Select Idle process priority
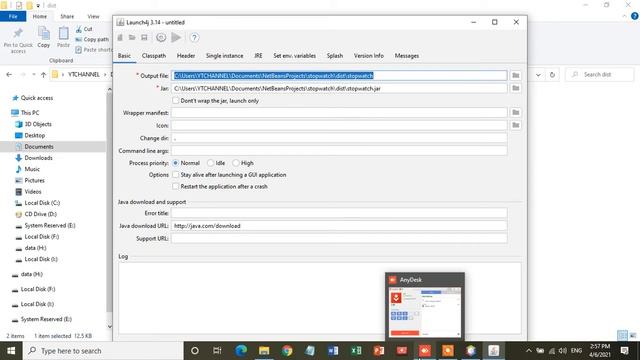This screenshot has width=640, height=360. pos(211,163)
